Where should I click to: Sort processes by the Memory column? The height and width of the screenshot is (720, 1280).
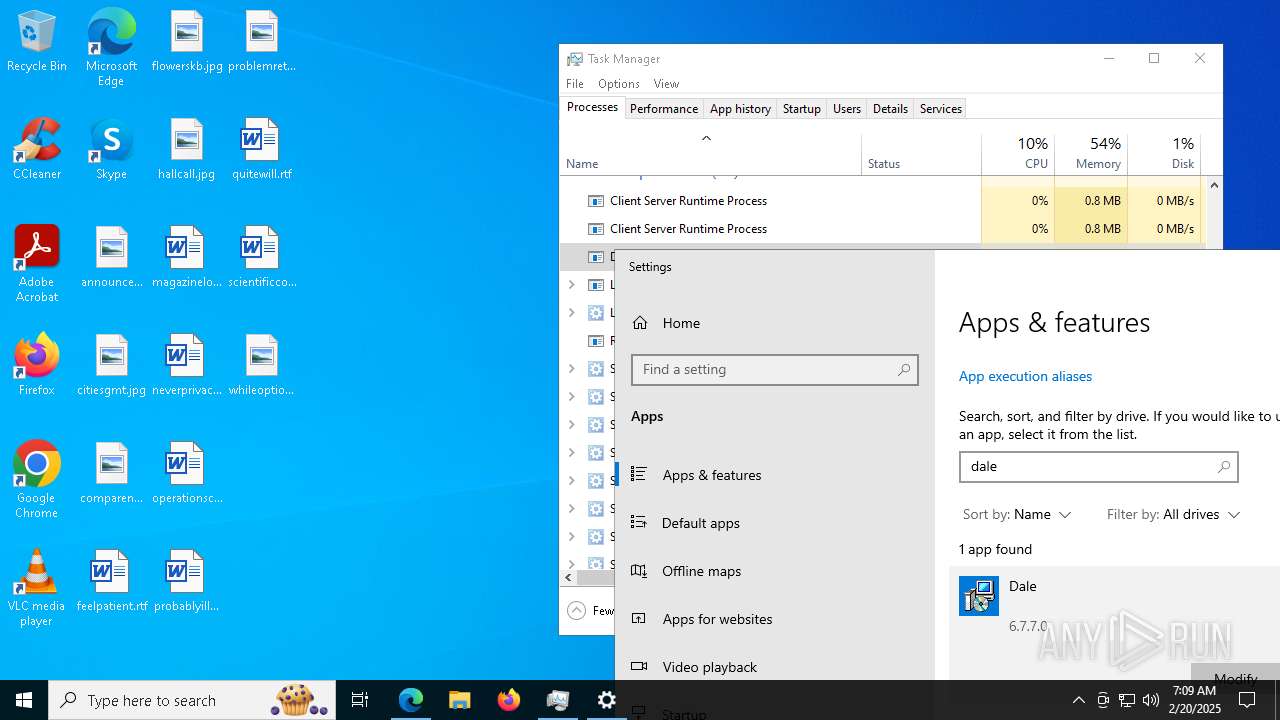coord(1091,154)
